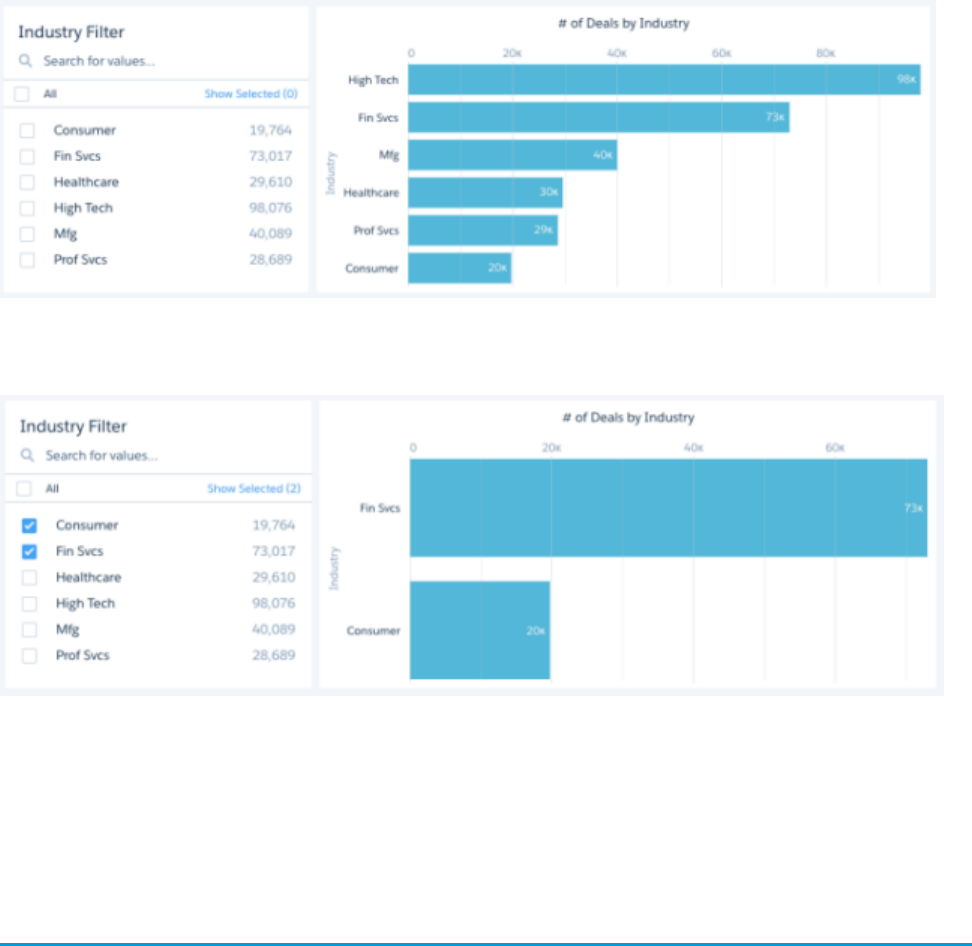Check Mfg in the bottom Industry Filter

29,630
